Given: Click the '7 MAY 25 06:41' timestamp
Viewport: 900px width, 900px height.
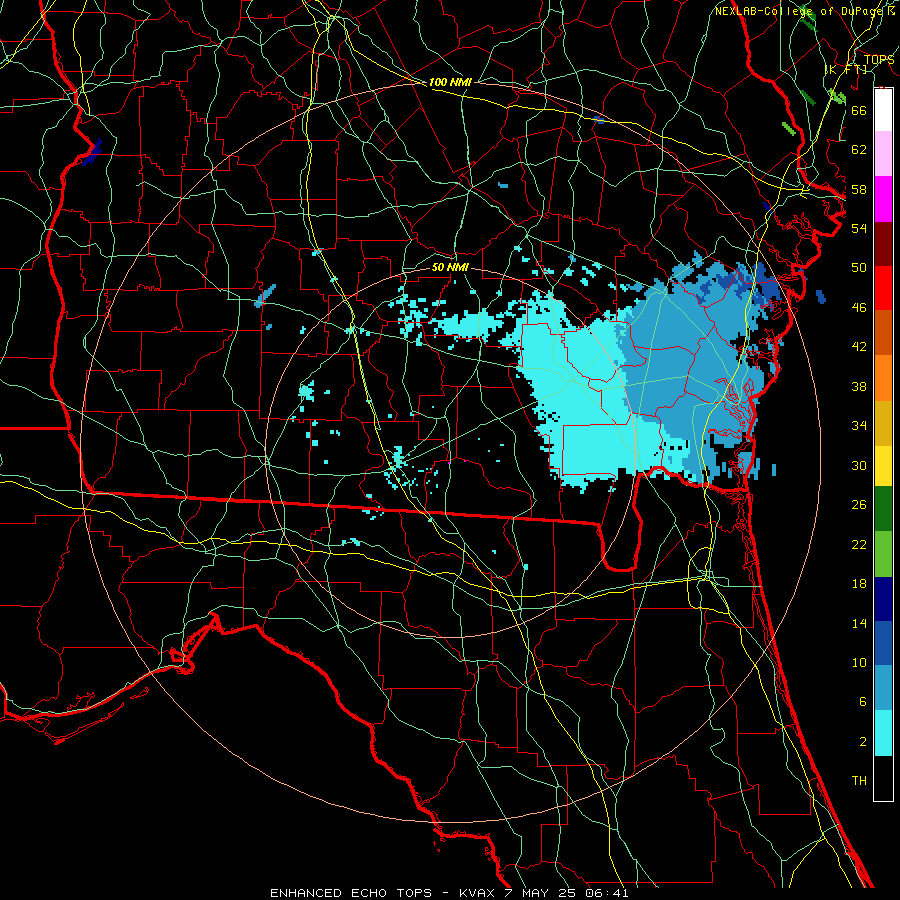Looking at the screenshot, I should pyautogui.click(x=566, y=893).
